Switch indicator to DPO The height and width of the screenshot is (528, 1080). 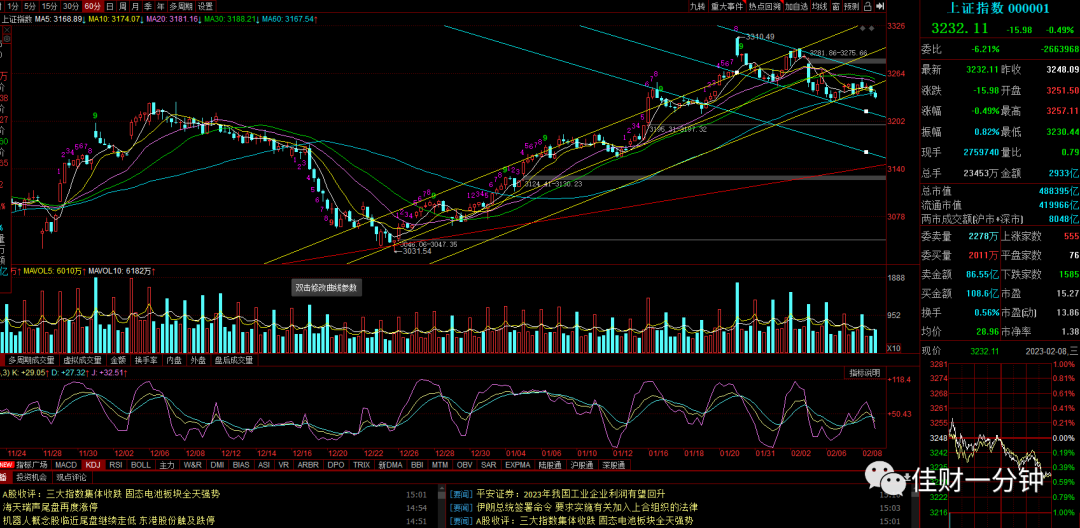click(336, 465)
